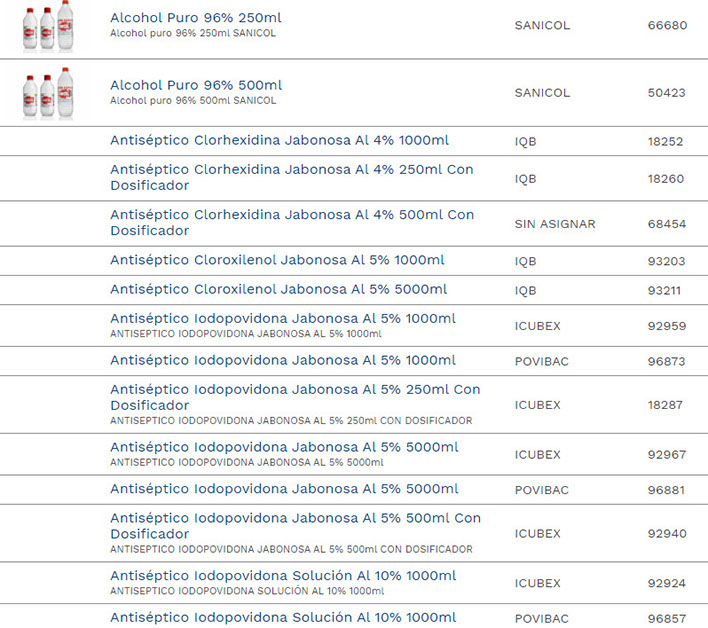
Task: Select POVIBAC Iodopovidona Jabonosa 5% 5000ml link
Action: coord(284,489)
